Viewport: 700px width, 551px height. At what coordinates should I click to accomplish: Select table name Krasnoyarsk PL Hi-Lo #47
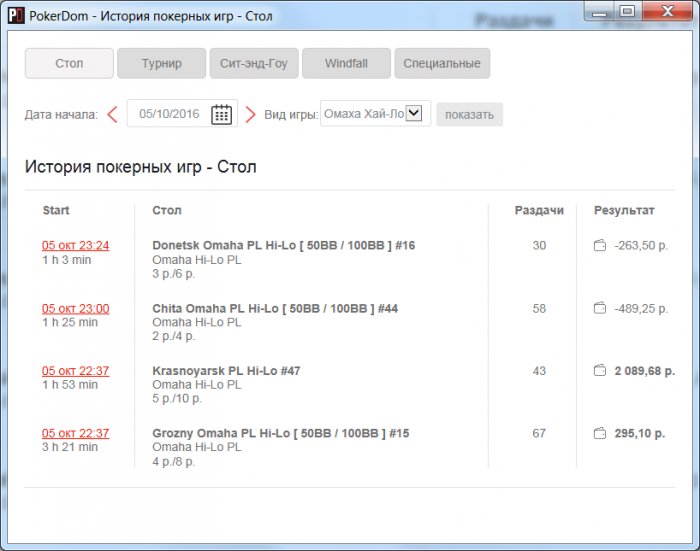click(x=226, y=371)
